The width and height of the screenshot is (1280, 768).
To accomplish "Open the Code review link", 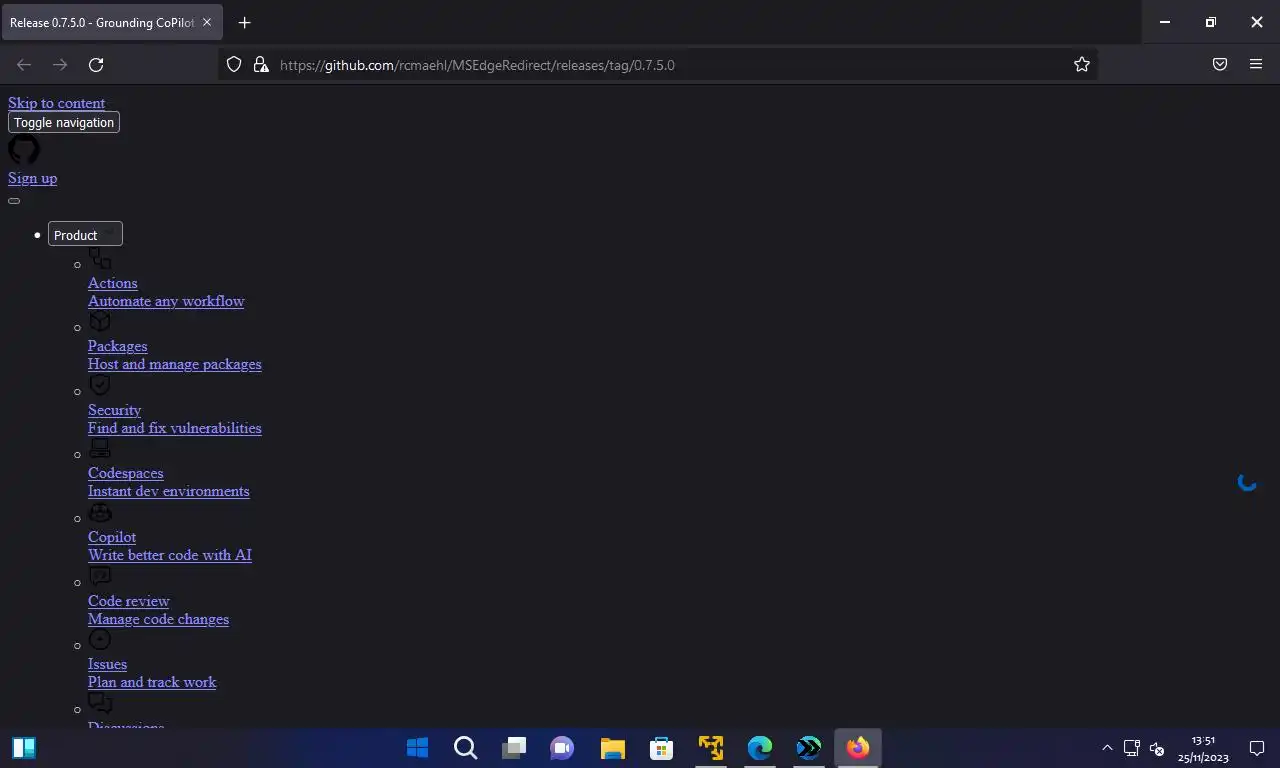I will [129, 601].
